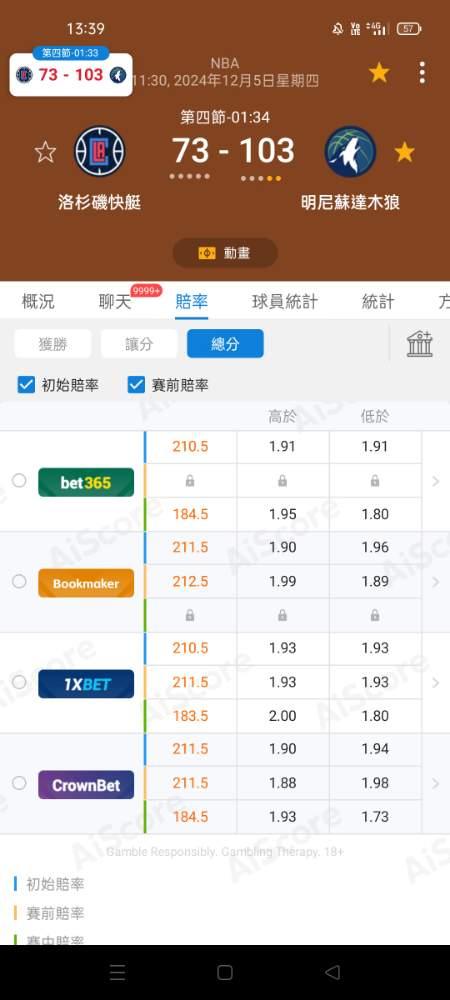Tap the 明尼蘇達木狼 team name

(x=350, y=203)
